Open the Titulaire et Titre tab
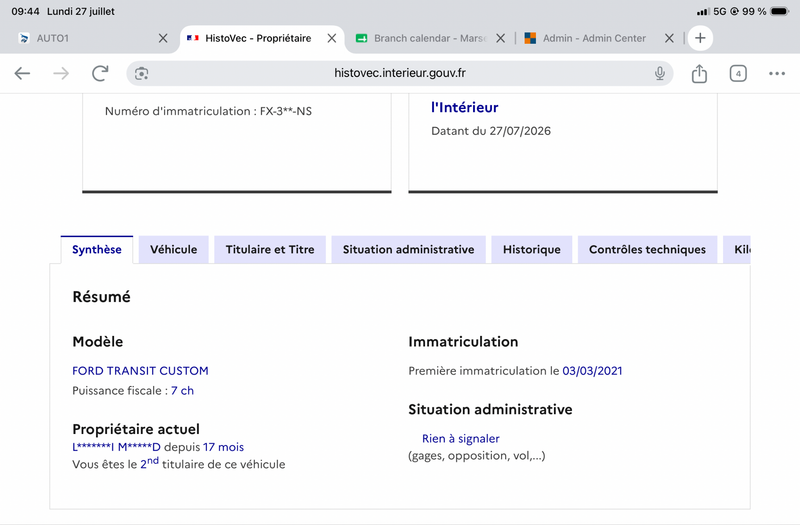The image size is (800, 525). pyautogui.click(x=270, y=249)
